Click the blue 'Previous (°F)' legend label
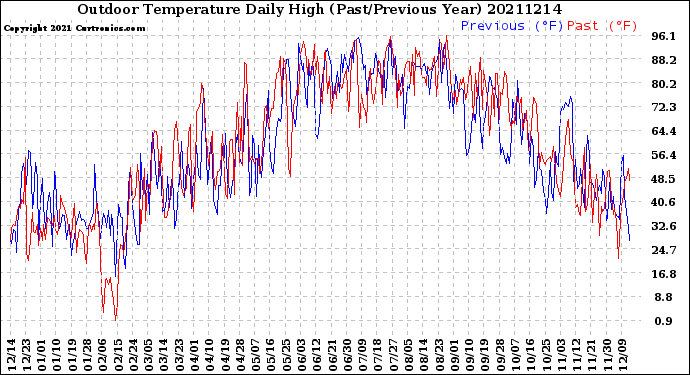Viewport: 690px width, 375px height. [512, 26]
